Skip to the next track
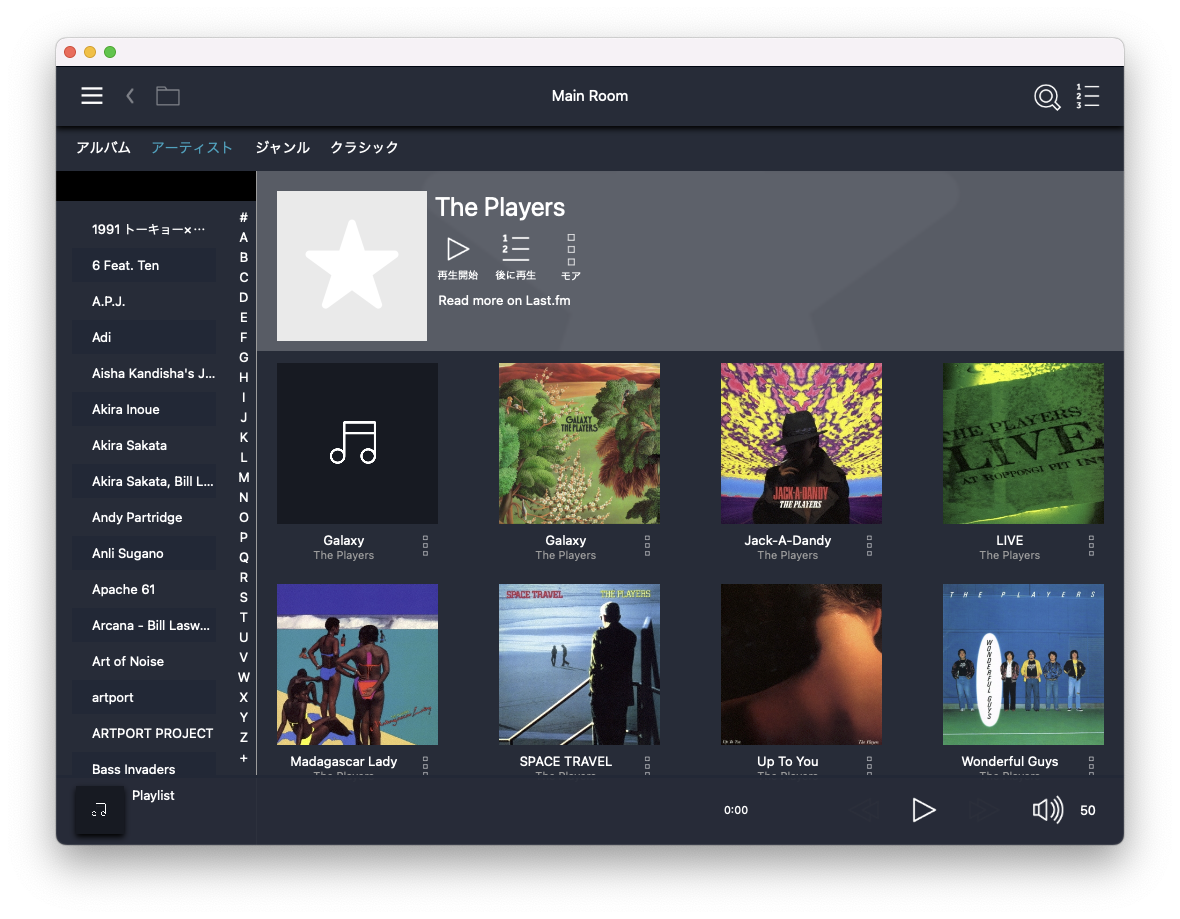 click(982, 810)
